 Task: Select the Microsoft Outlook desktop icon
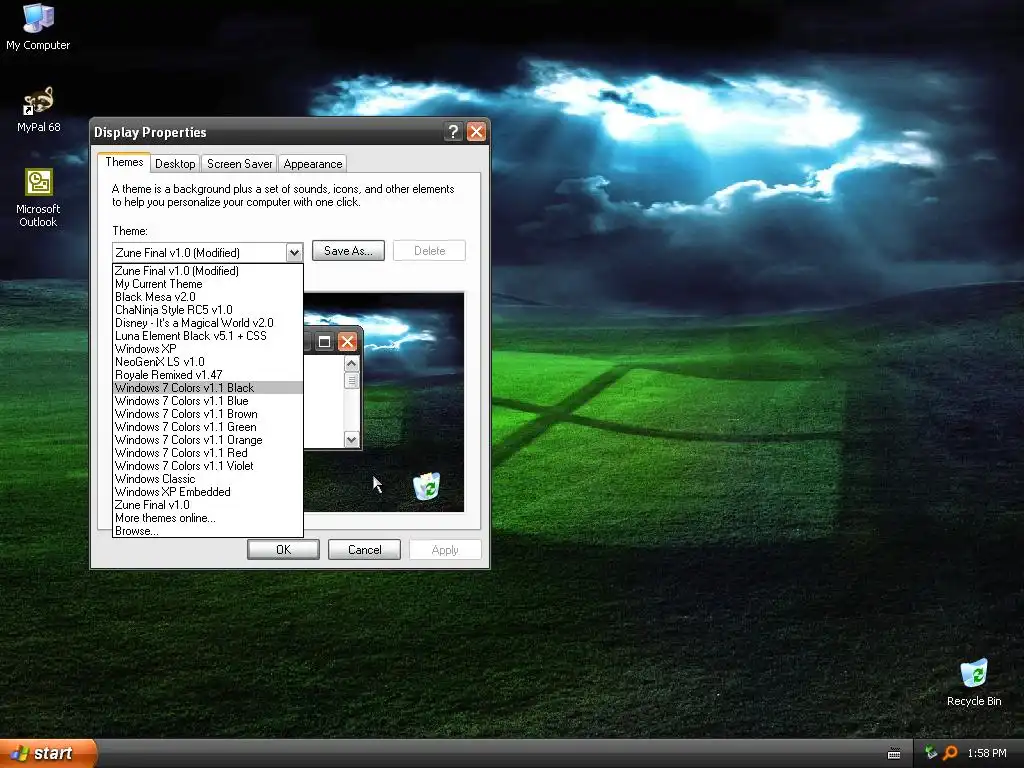(38, 198)
